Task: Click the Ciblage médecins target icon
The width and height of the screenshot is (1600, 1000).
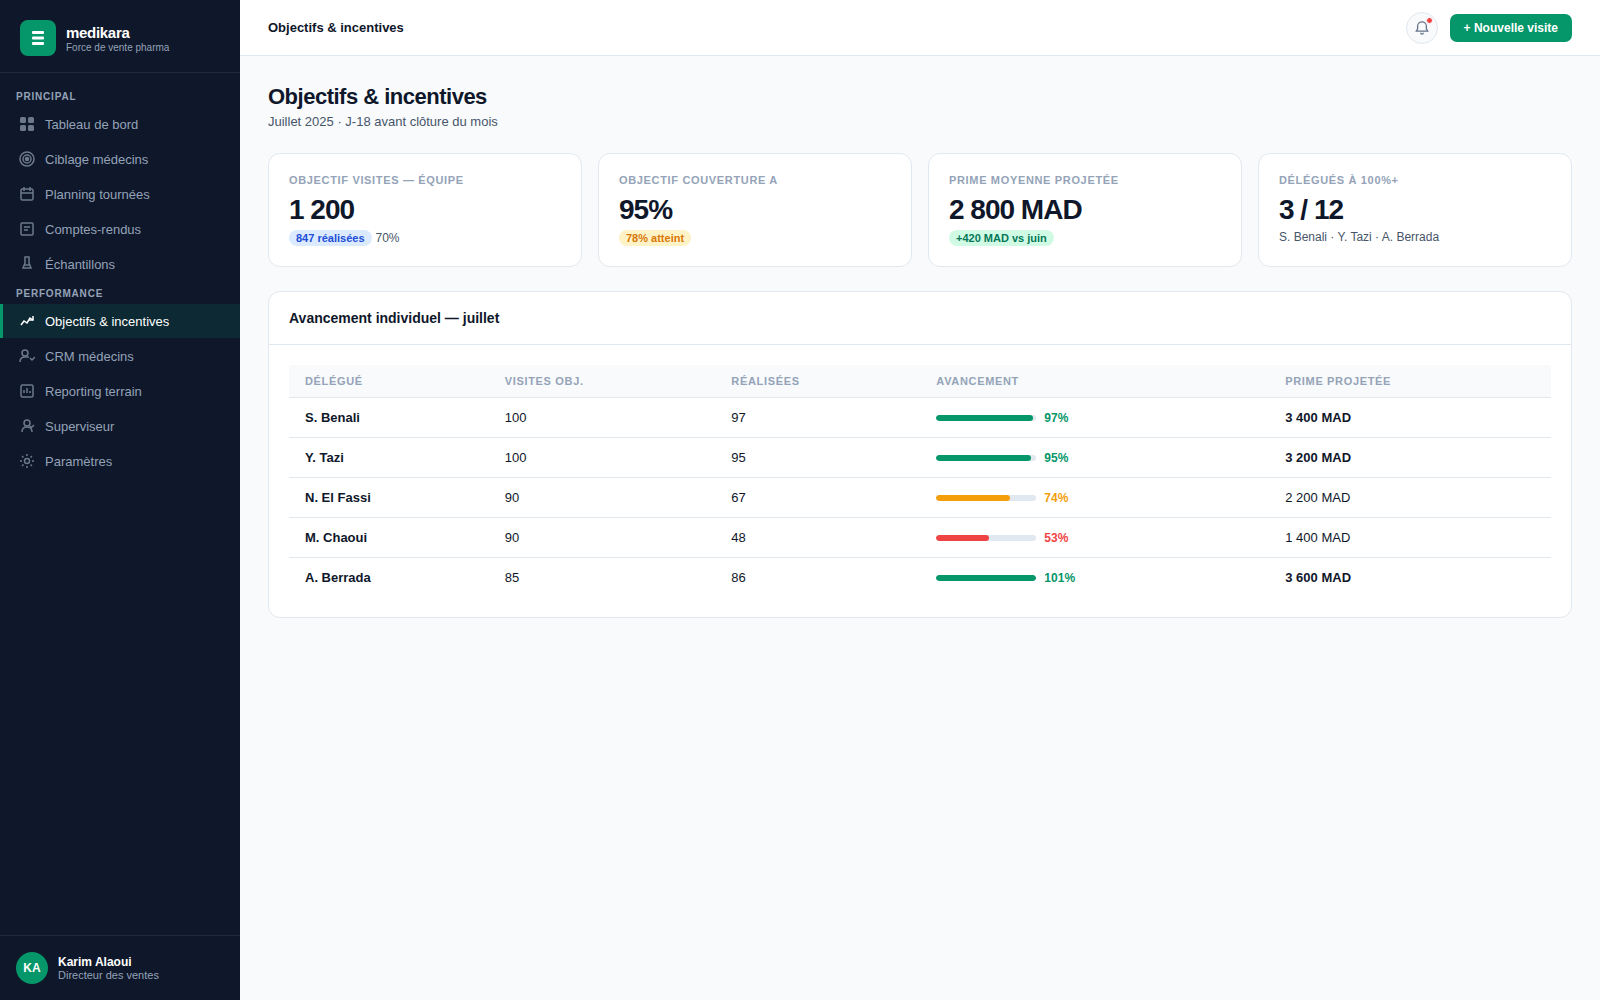Action: pyautogui.click(x=27, y=159)
